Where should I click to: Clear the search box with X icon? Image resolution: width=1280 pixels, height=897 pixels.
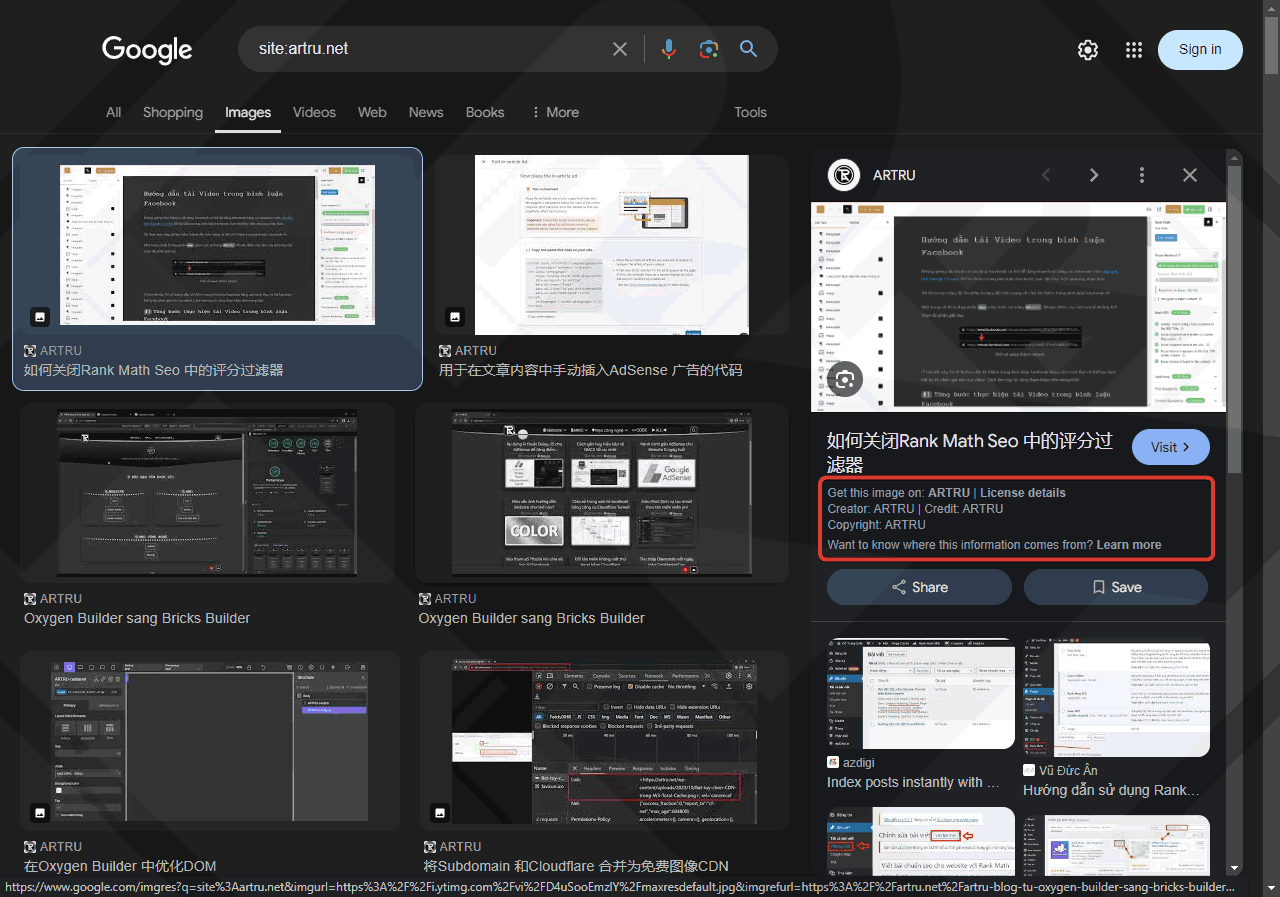point(620,49)
